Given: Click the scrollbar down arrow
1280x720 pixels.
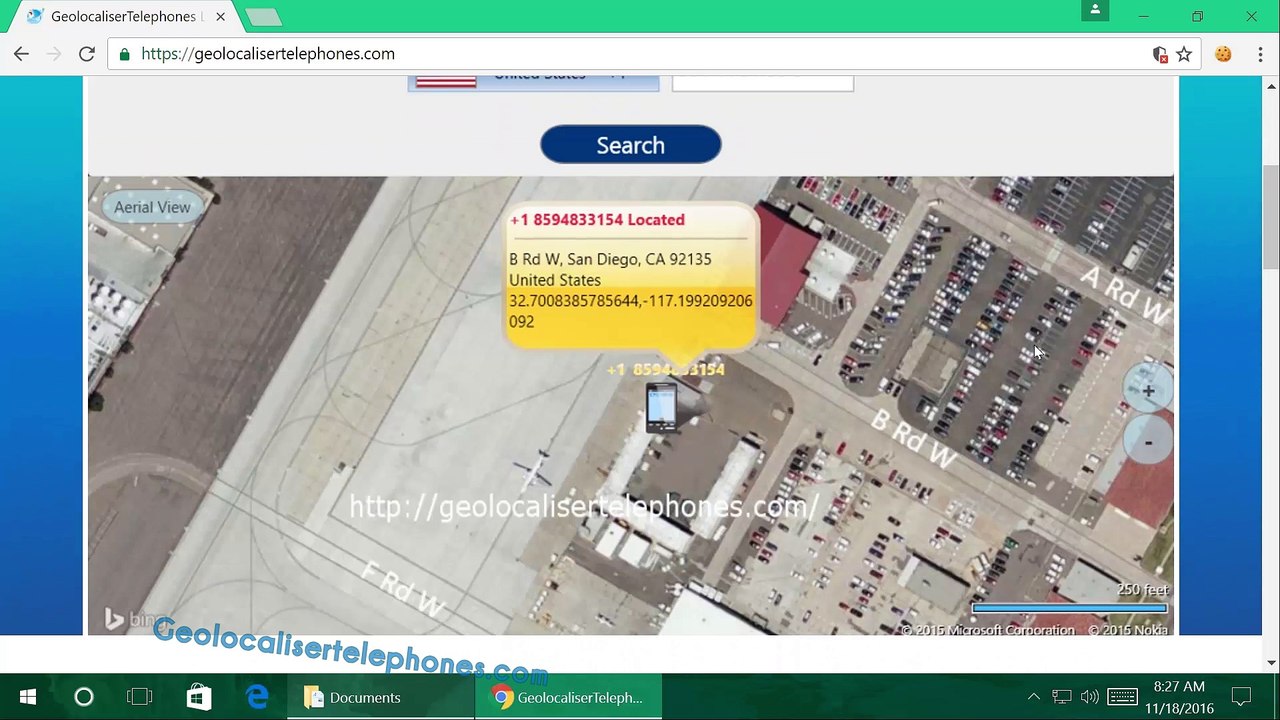Looking at the screenshot, I should pyautogui.click(x=1271, y=662).
